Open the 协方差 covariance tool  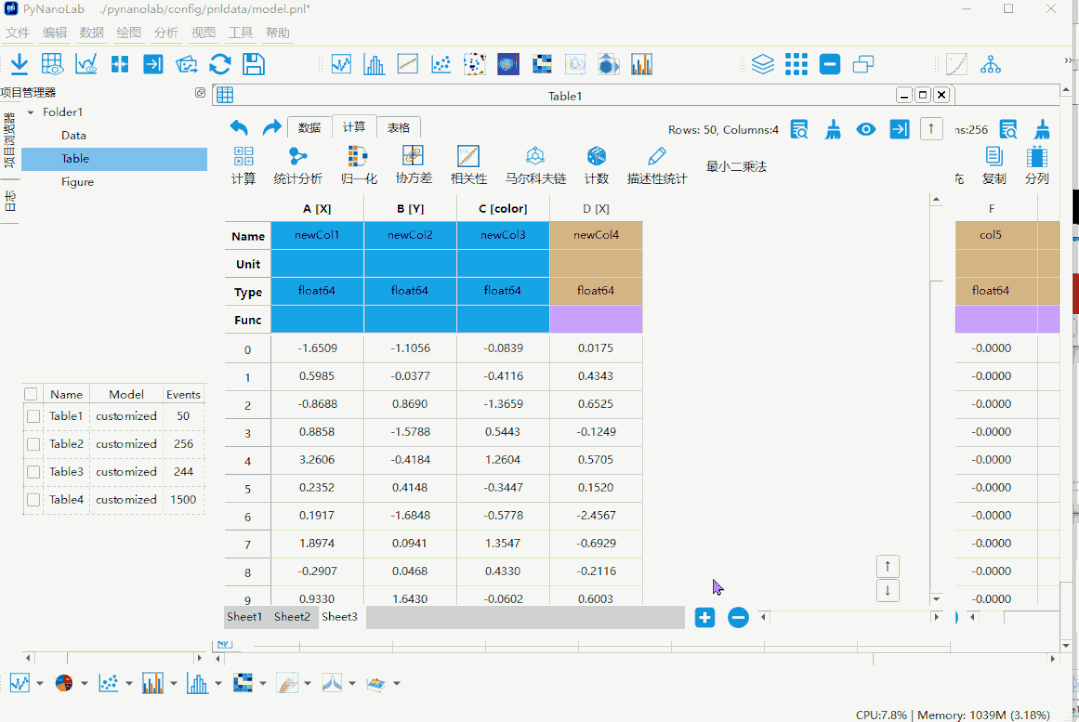point(414,166)
